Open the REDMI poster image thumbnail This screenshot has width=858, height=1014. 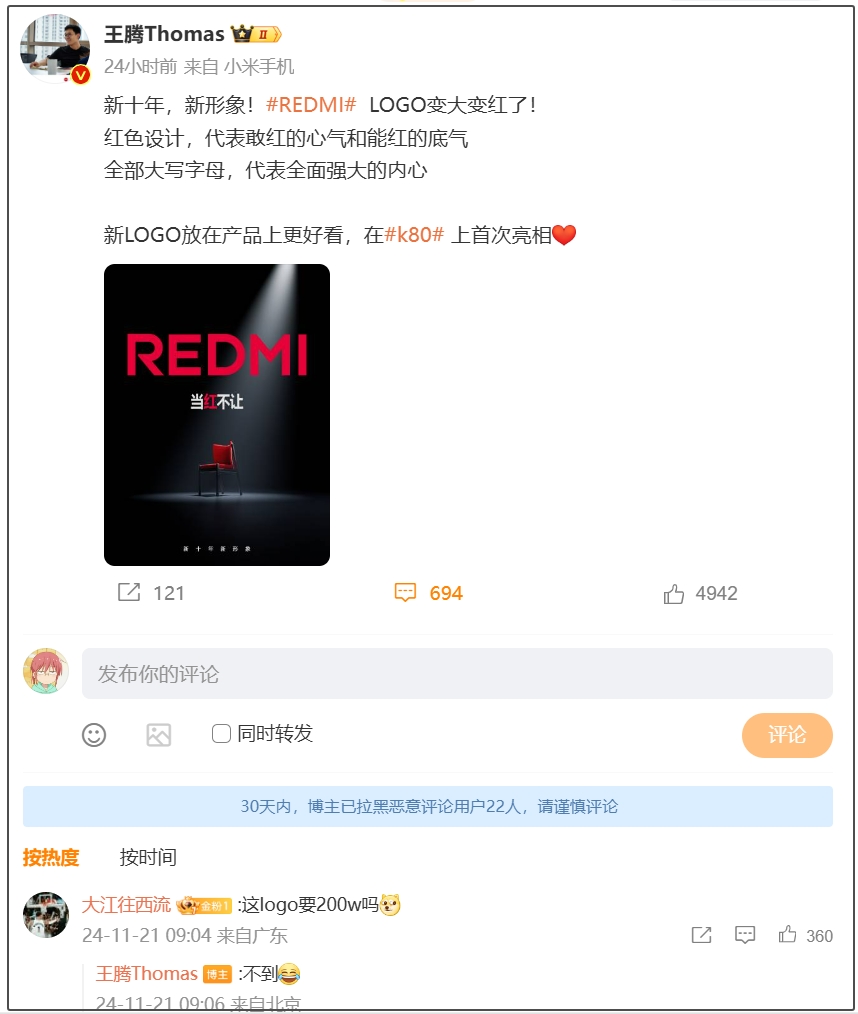click(217, 415)
